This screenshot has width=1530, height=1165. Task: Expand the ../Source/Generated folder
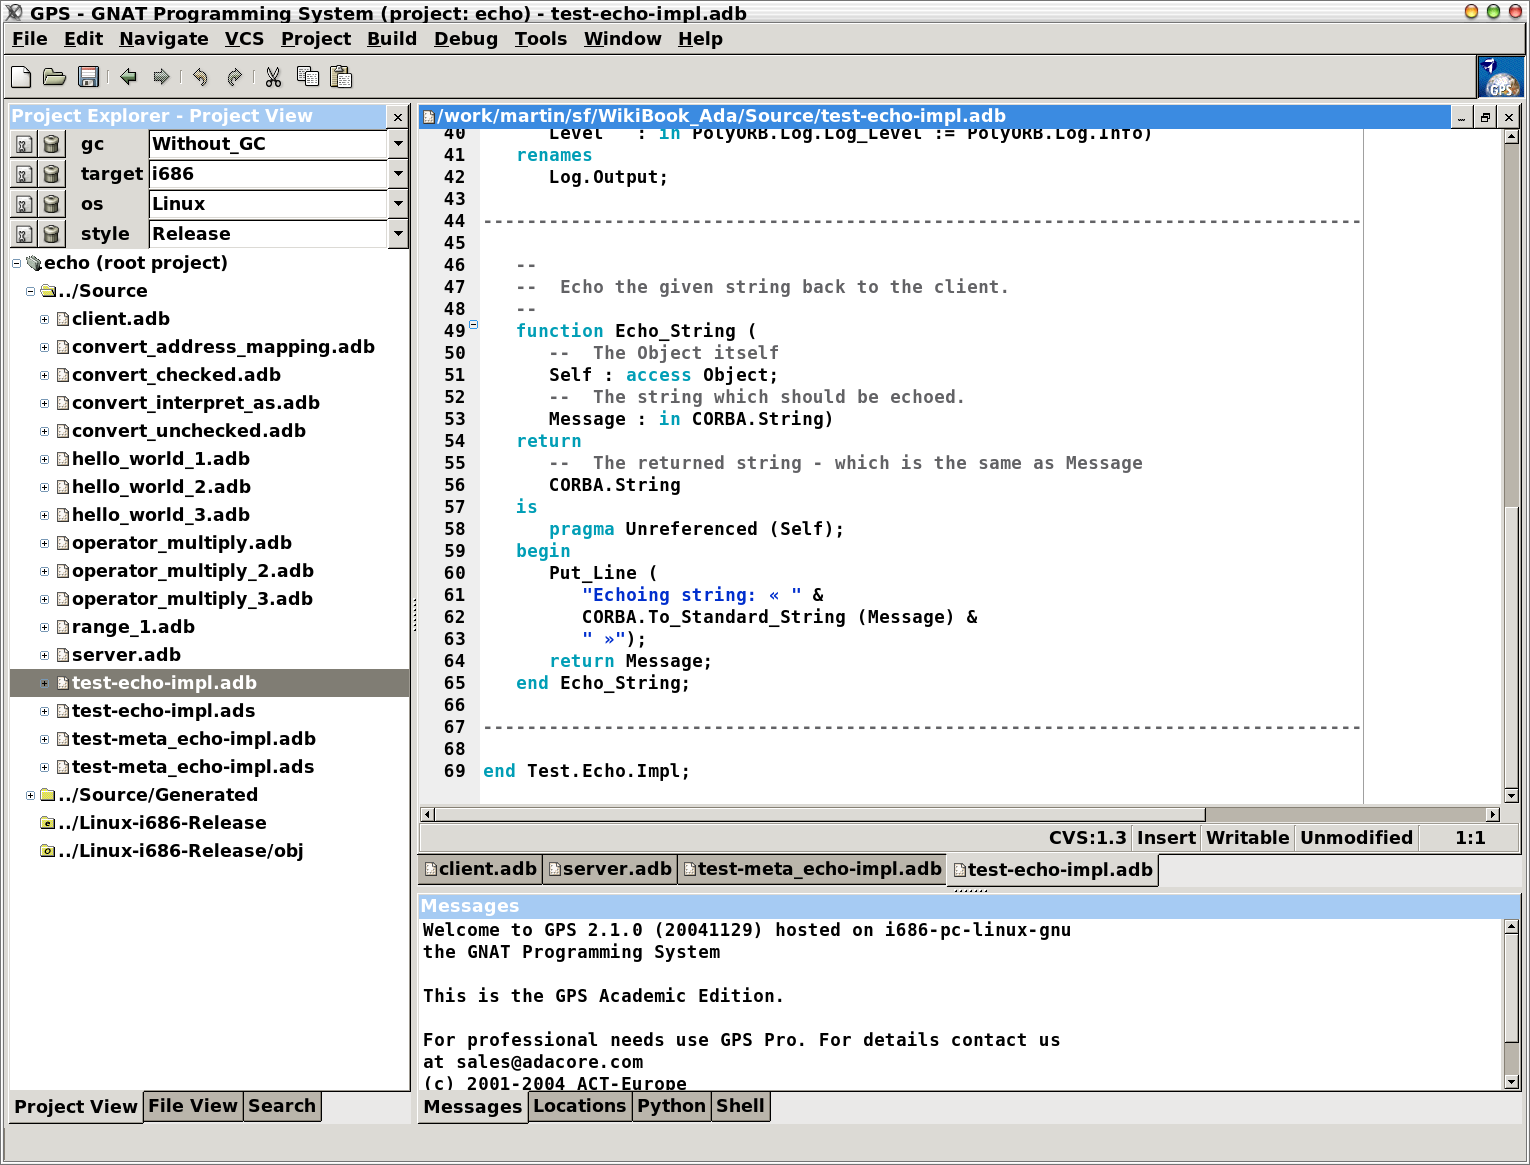click(x=30, y=795)
